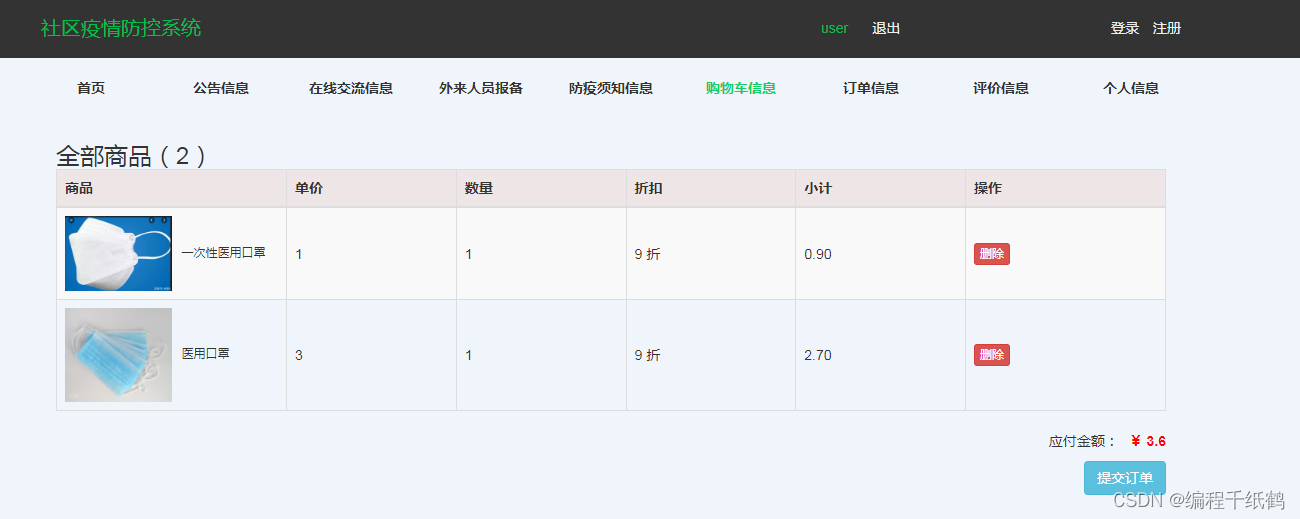Image resolution: width=1300 pixels, height=519 pixels.
Task: Click the 一次性医用口罩 product name
Action: (x=224, y=253)
